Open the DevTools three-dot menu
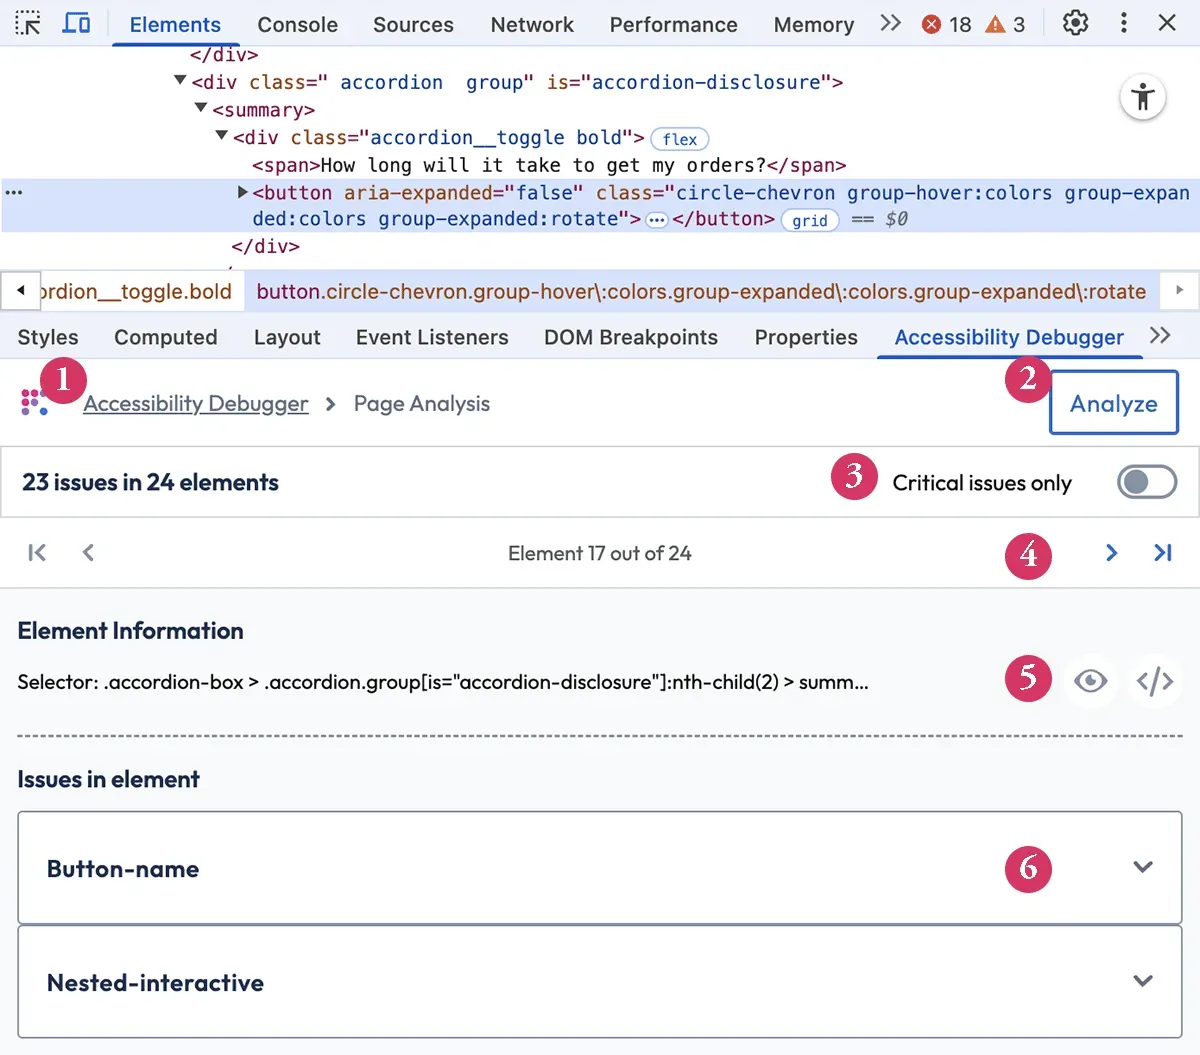Image resolution: width=1200 pixels, height=1055 pixels. point(1124,23)
